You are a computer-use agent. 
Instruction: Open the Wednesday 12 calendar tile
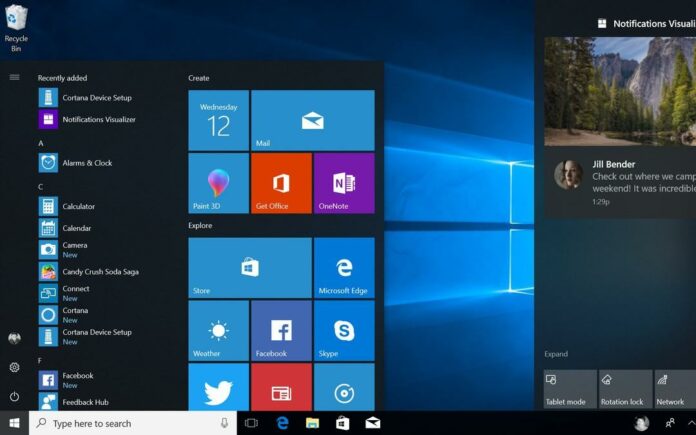(x=218, y=120)
